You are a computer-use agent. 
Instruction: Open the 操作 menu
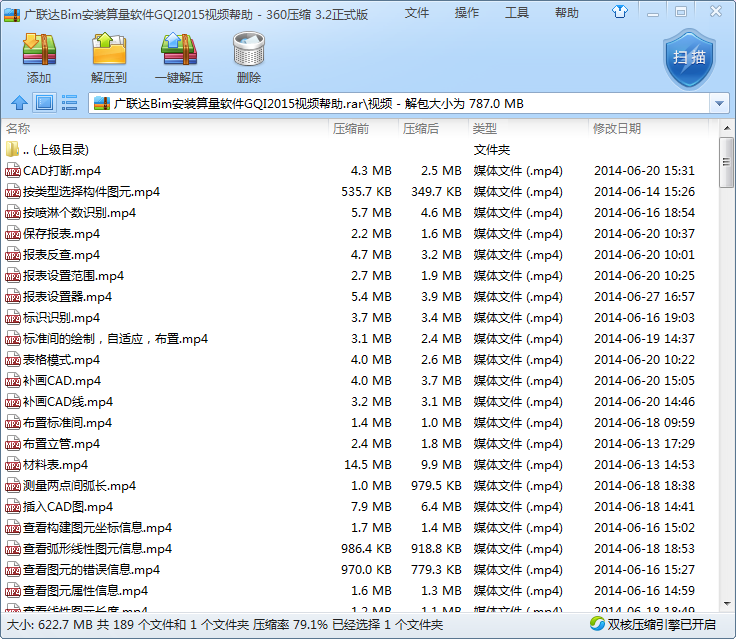point(467,13)
